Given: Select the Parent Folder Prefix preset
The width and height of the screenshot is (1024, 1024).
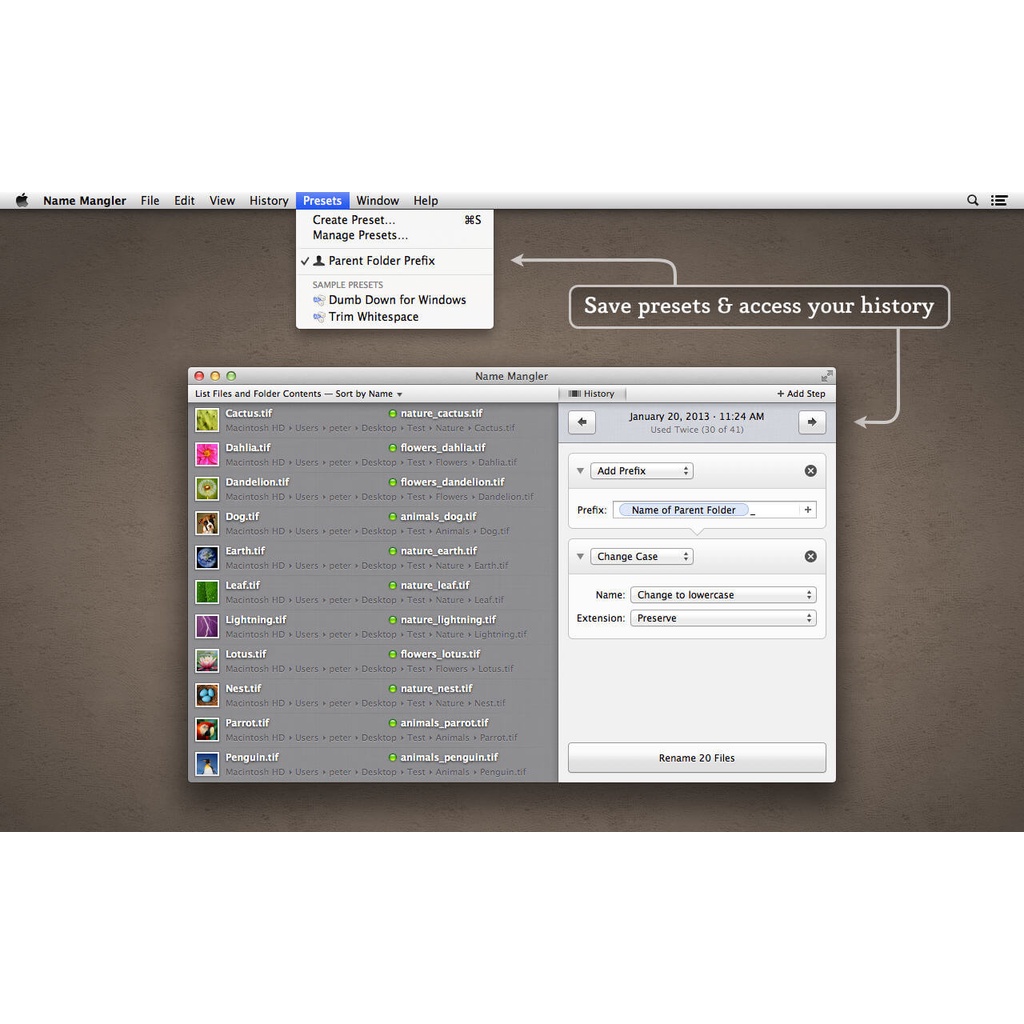Looking at the screenshot, I should pyautogui.click(x=381, y=261).
